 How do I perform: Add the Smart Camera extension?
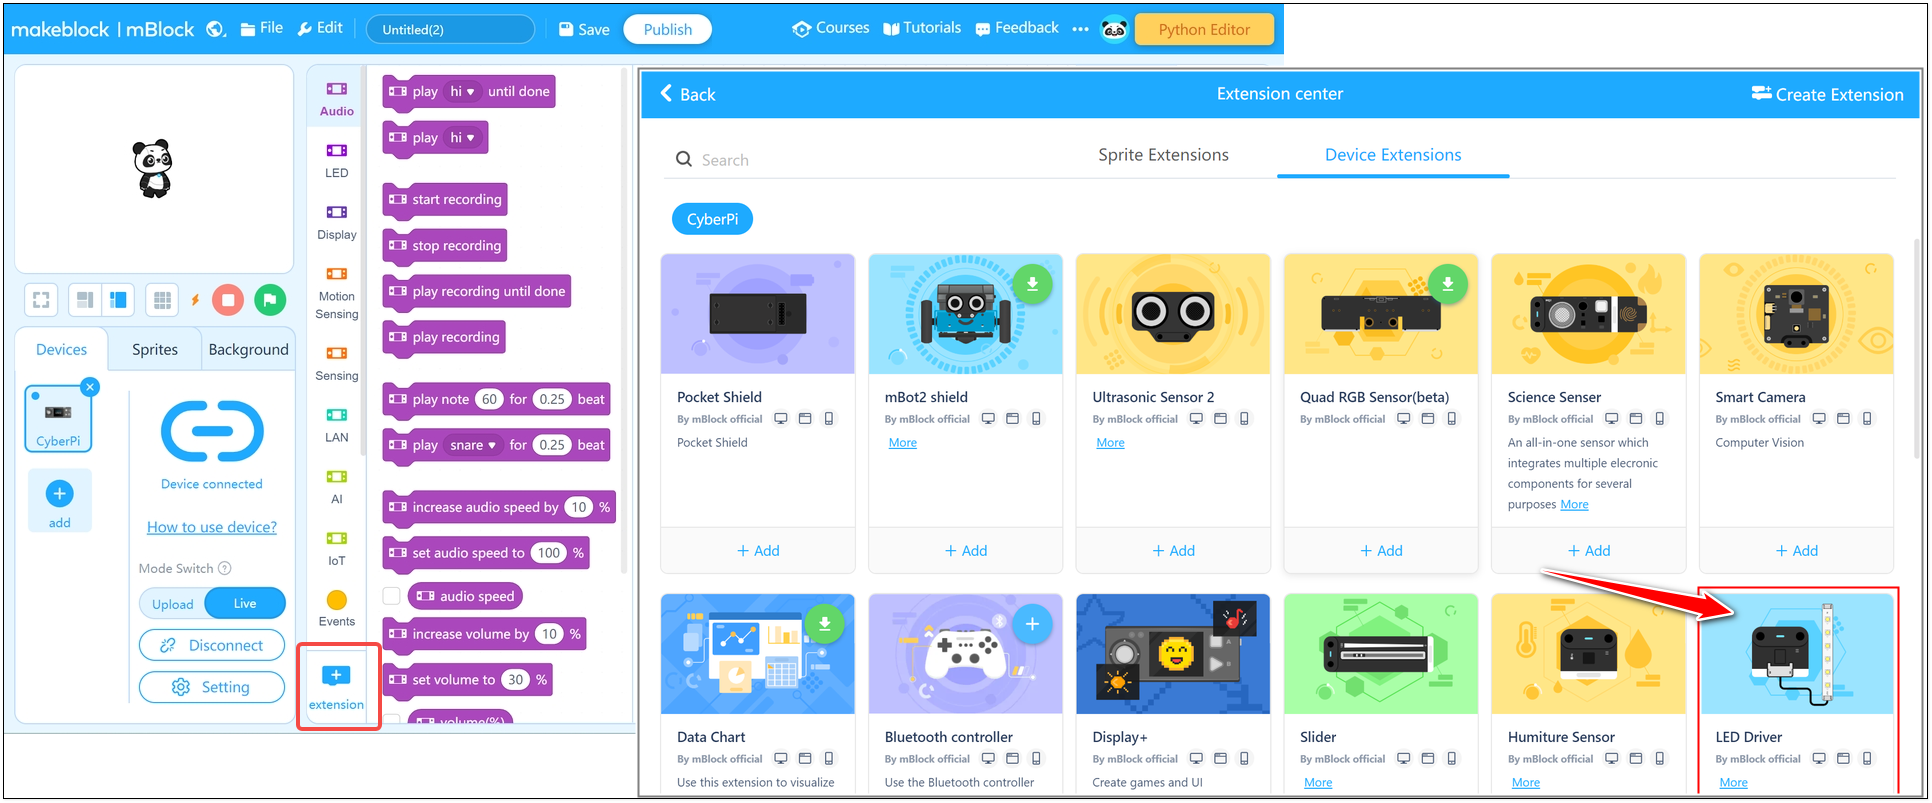pyautogui.click(x=1796, y=550)
